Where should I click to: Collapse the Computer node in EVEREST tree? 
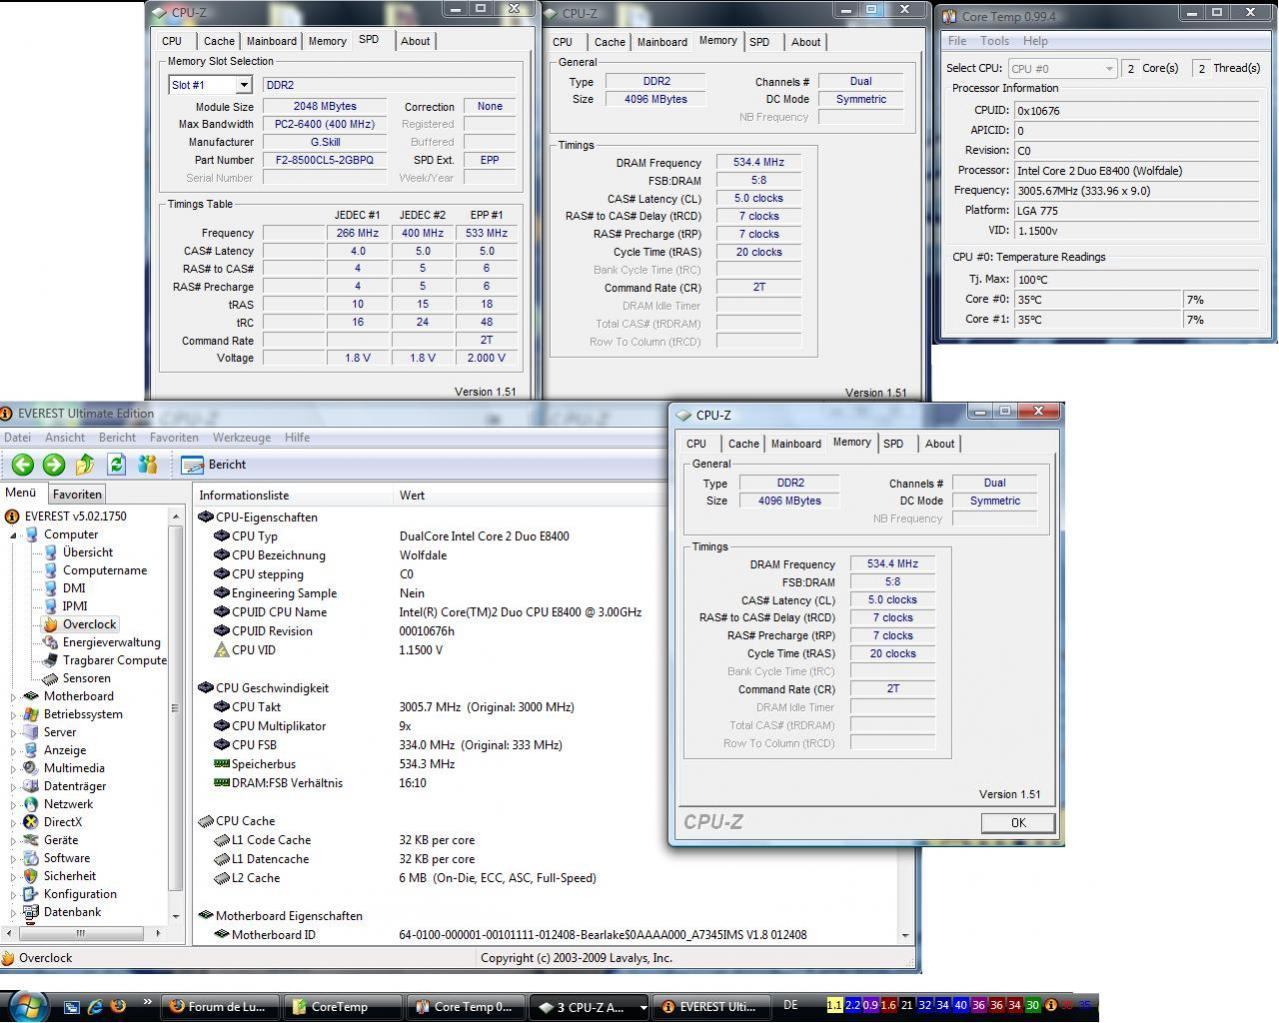tap(14, 535)
